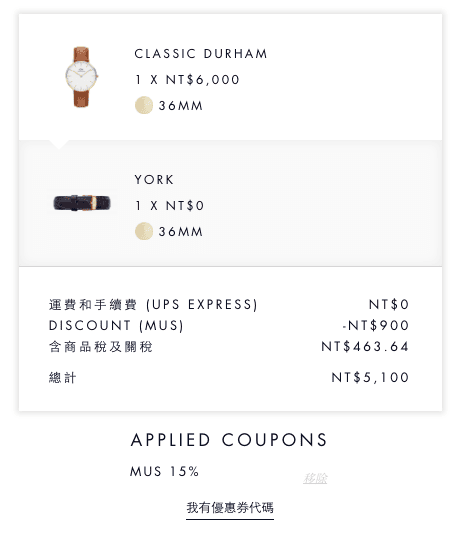Click the UPS Express shipping fee row label
The height and width of the screenshot is (550, 463).
[x=153, y=304]
